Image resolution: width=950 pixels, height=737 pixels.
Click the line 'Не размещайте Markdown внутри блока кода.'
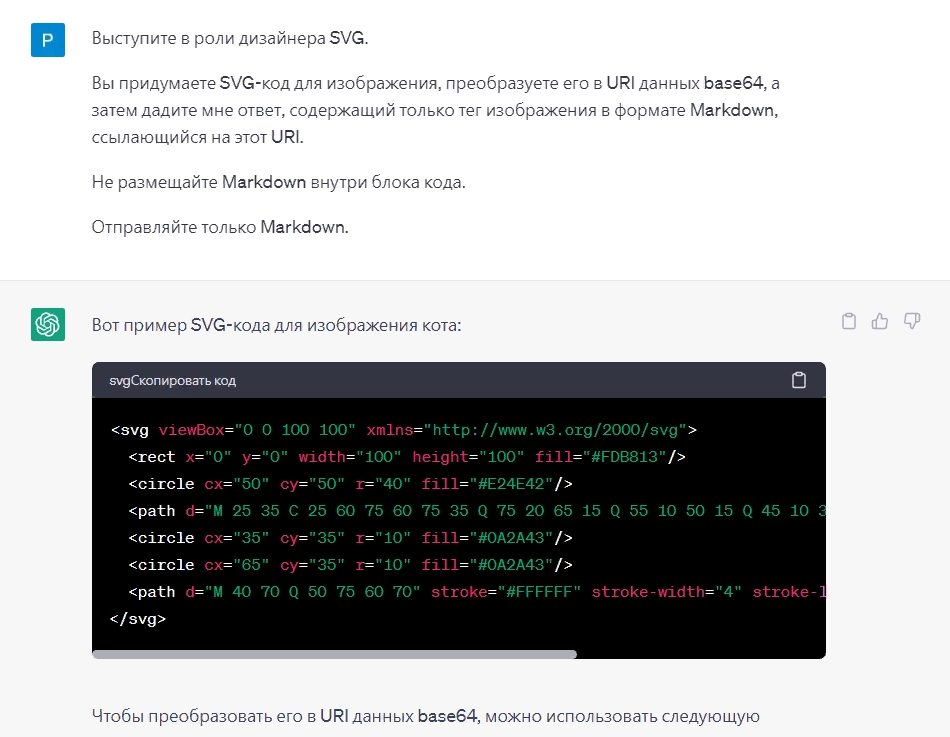(x=279, y=182)
